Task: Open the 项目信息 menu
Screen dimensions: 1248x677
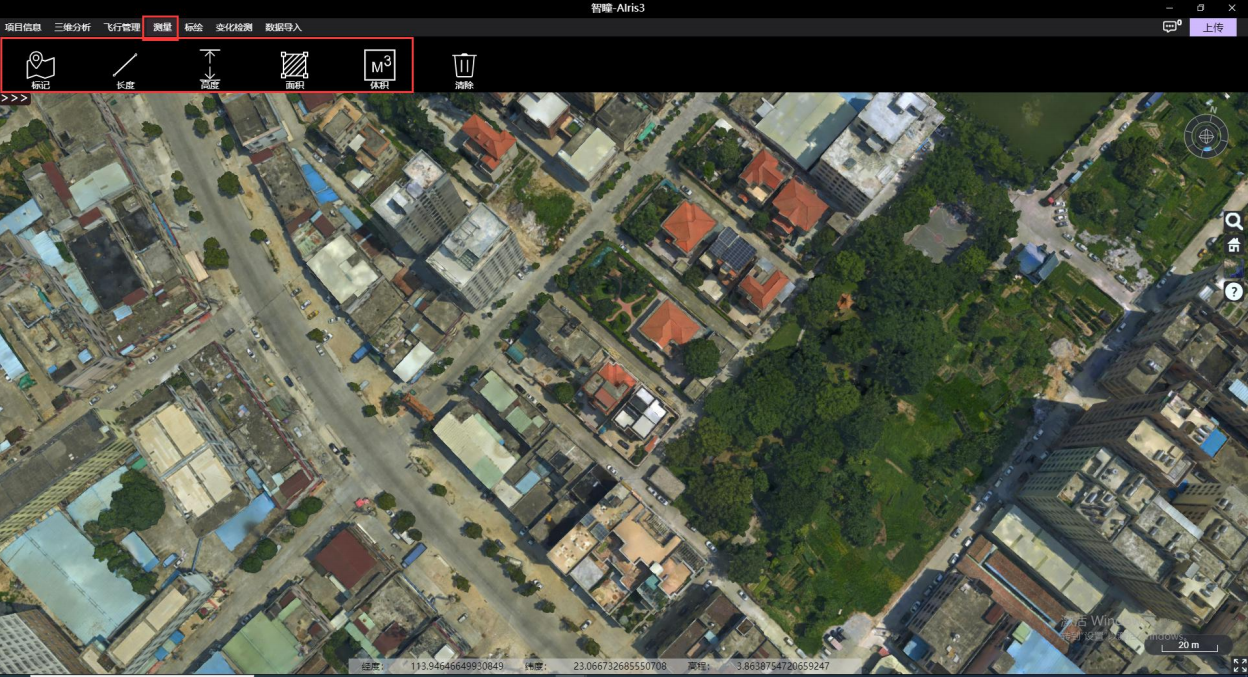Action: pyautogui.click(x=23, y=28)
